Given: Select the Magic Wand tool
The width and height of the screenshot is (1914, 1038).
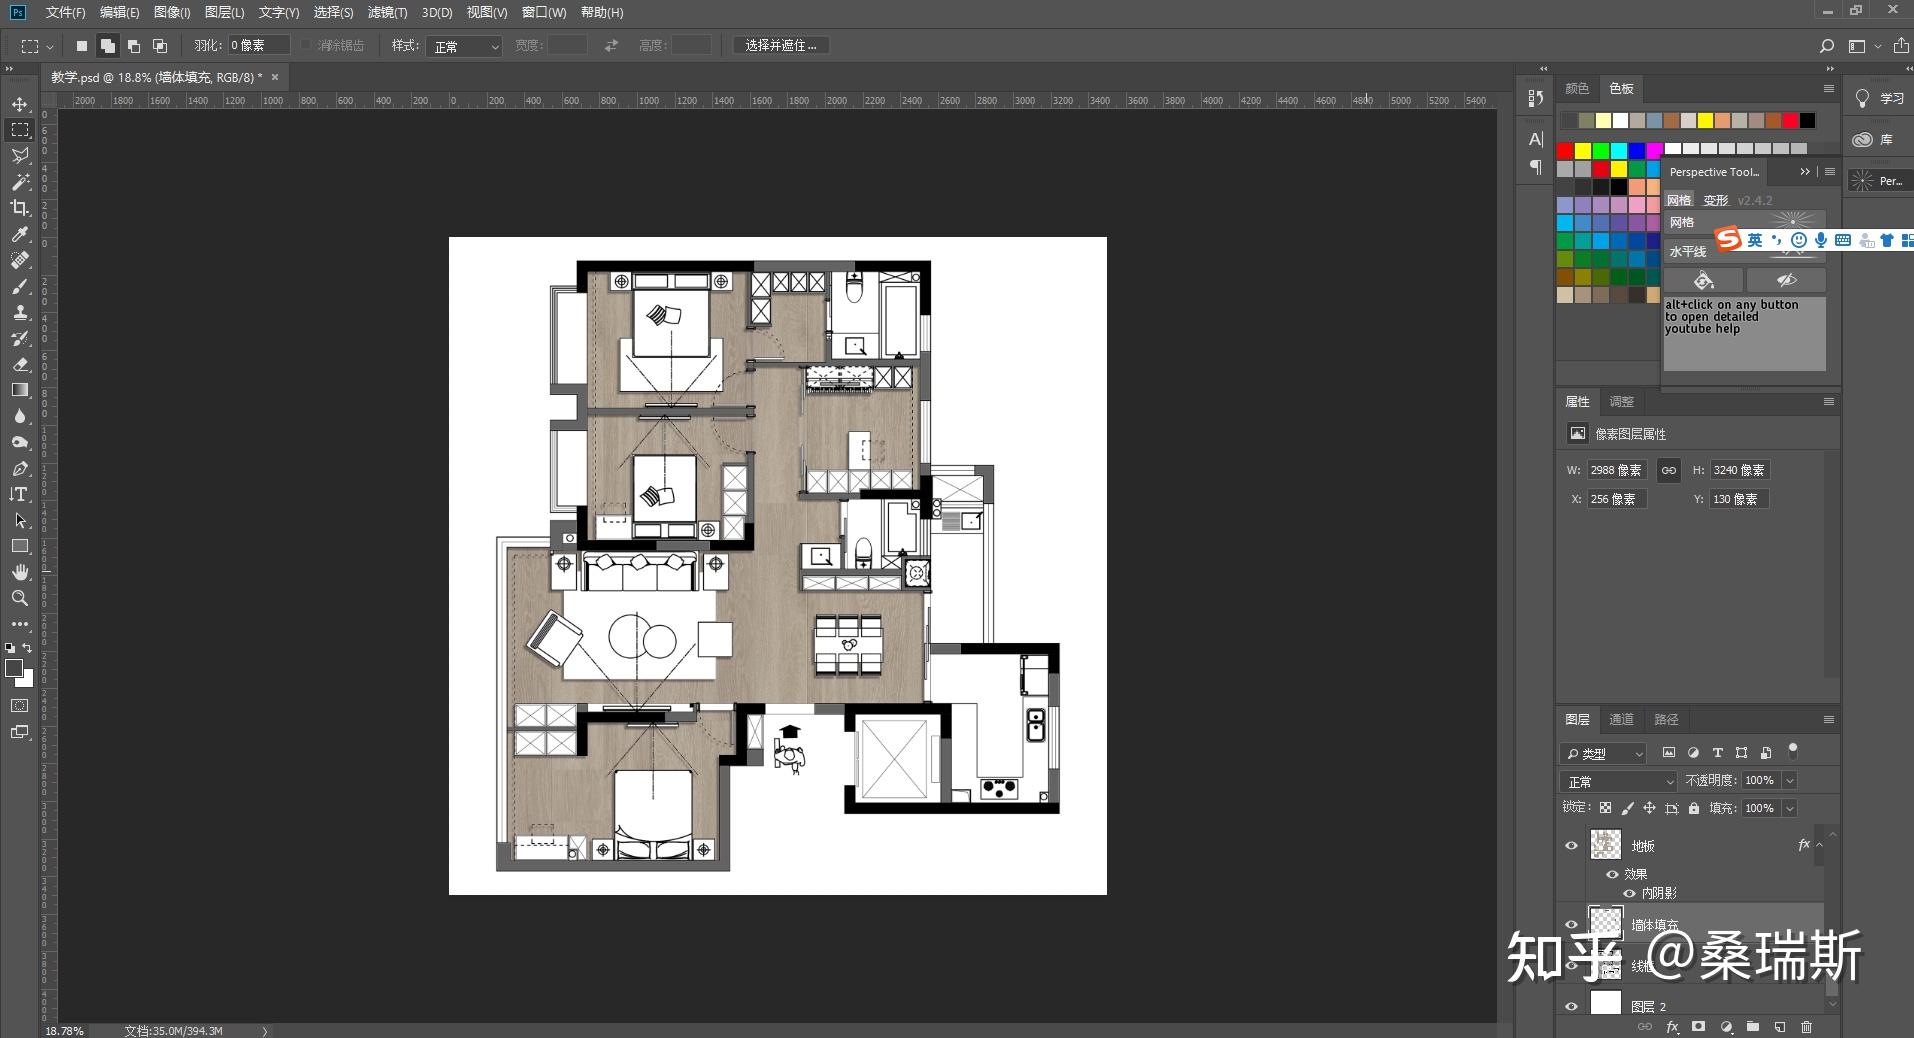Looking at the screenshot, I should (20, 182).
